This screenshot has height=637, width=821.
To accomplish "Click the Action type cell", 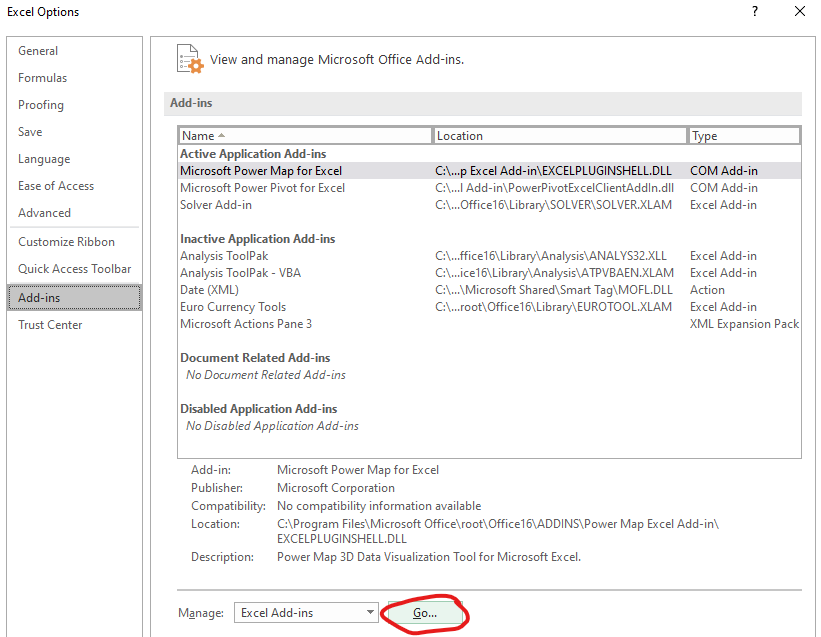I will tap(707, 290).
